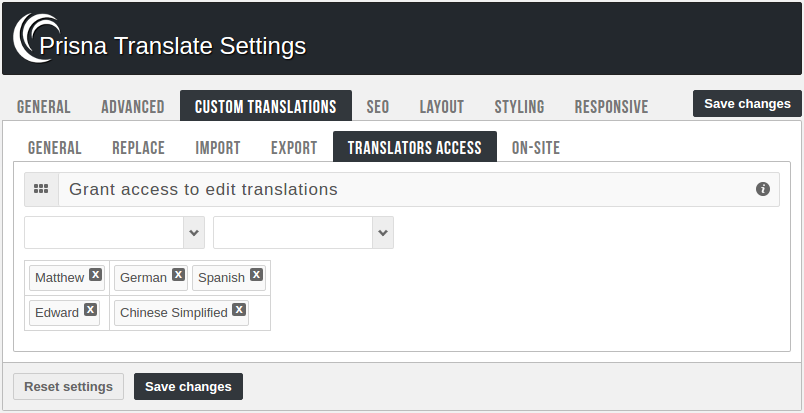Click the bottom Save changes button
This screenshot has height=413, width=804.
coord(188,387)
